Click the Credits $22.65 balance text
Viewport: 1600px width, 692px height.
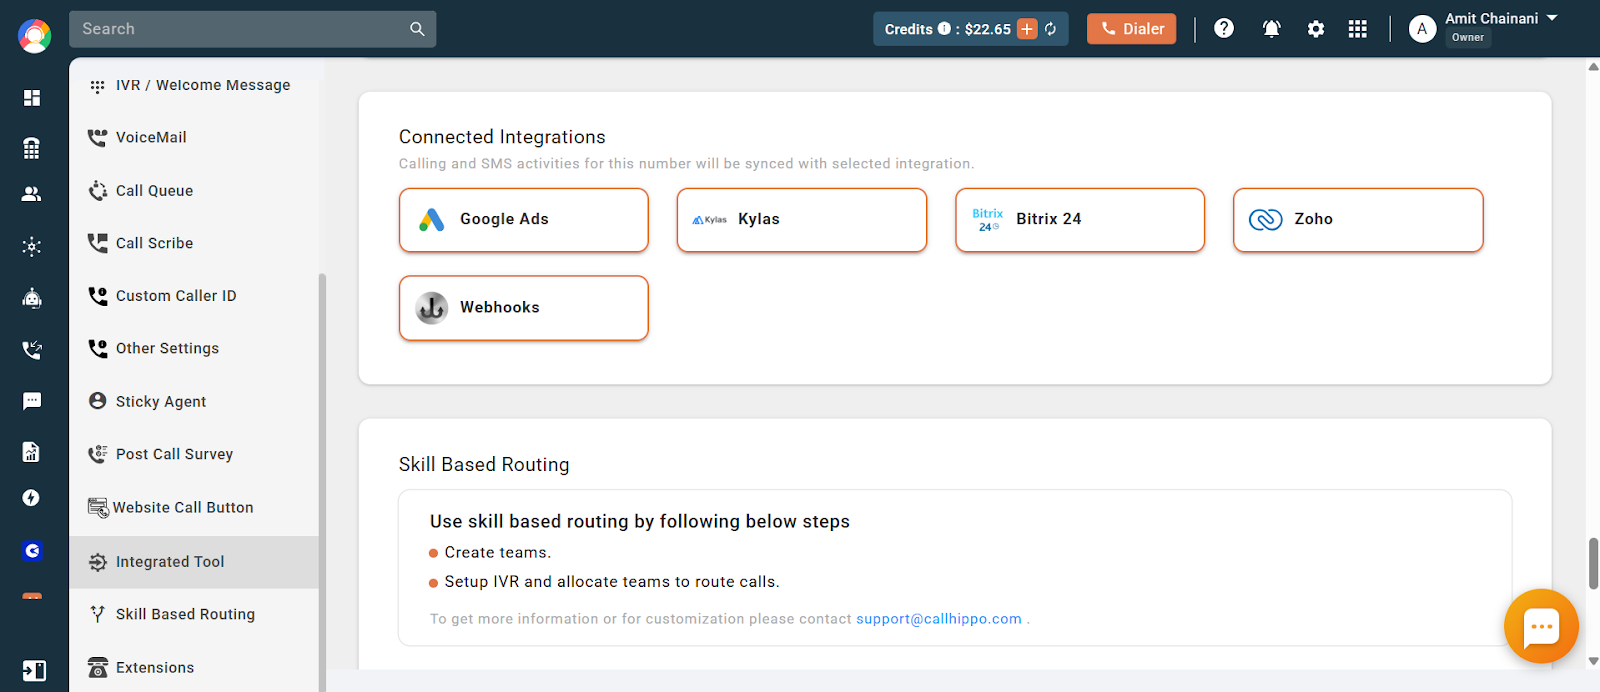click(948, 29)
